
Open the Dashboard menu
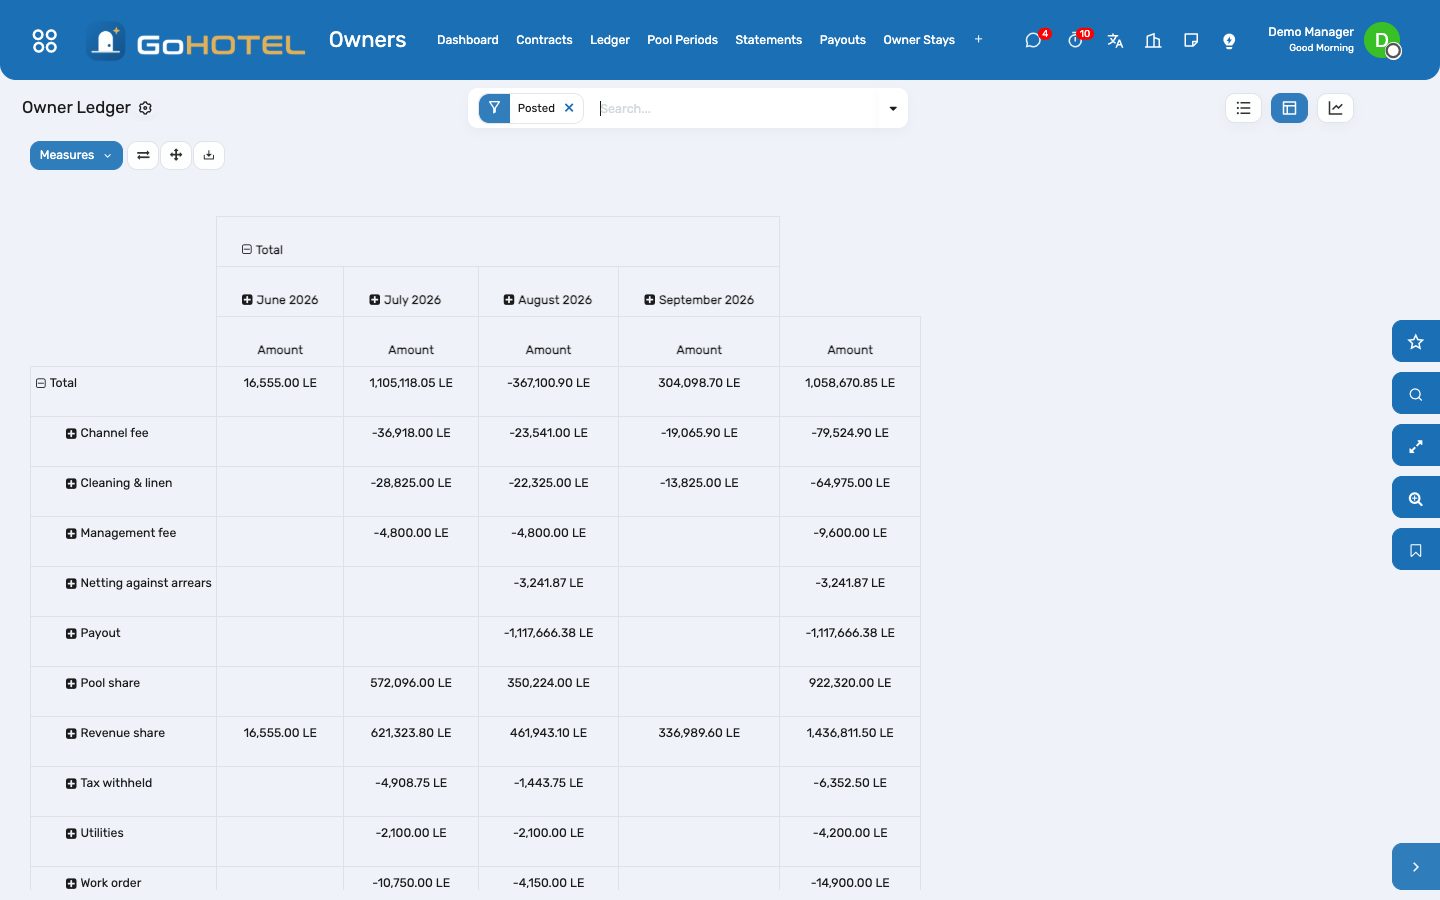pyautogui.click(x=468, y=40)
